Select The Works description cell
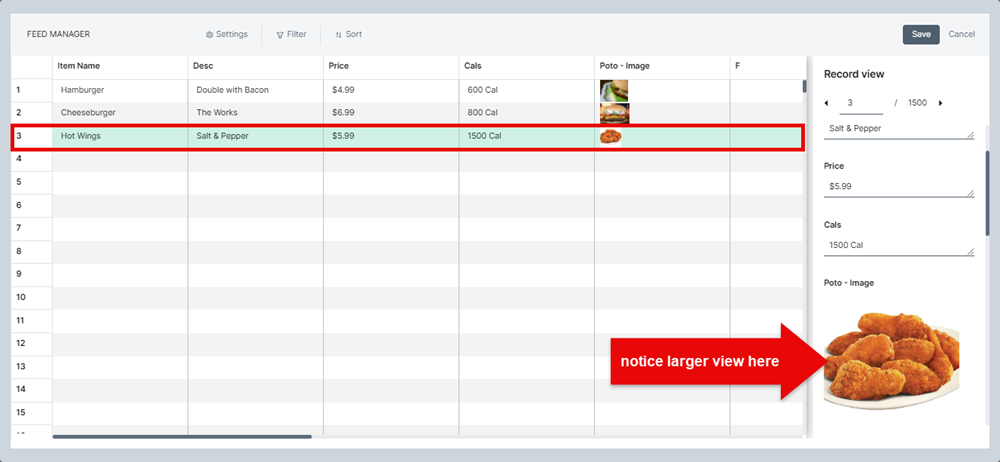Screen dimensions: 1000x462 point(256,113)
